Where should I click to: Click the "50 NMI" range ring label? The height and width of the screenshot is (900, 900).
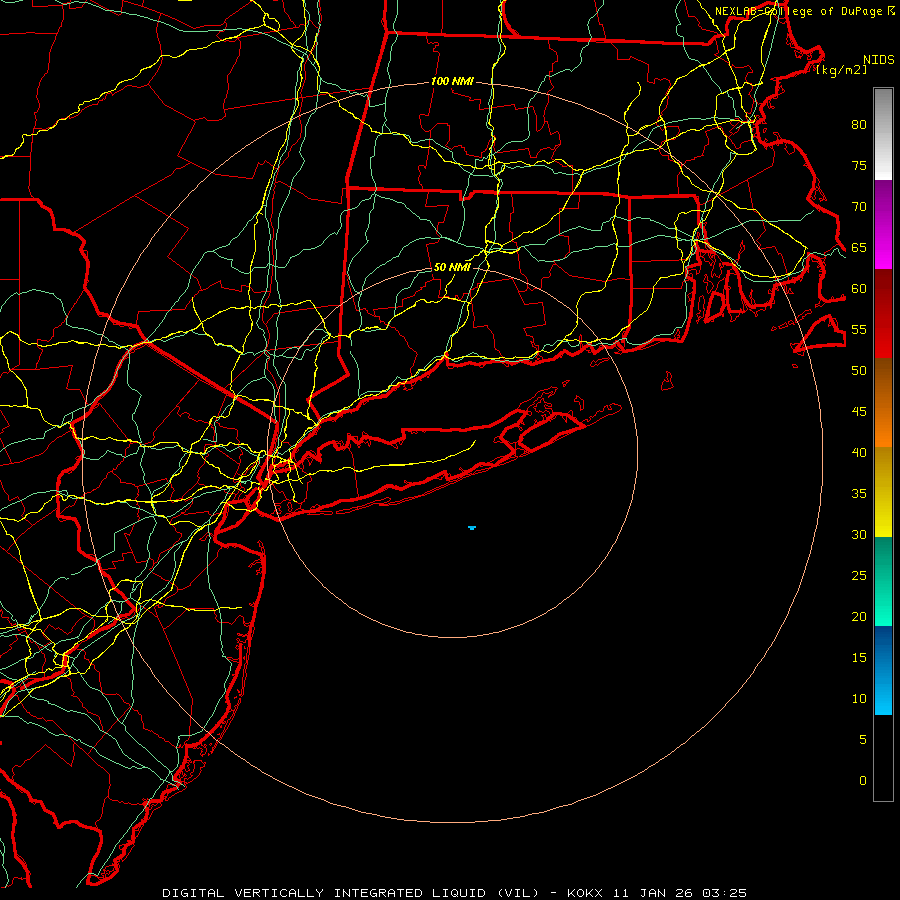452,267
